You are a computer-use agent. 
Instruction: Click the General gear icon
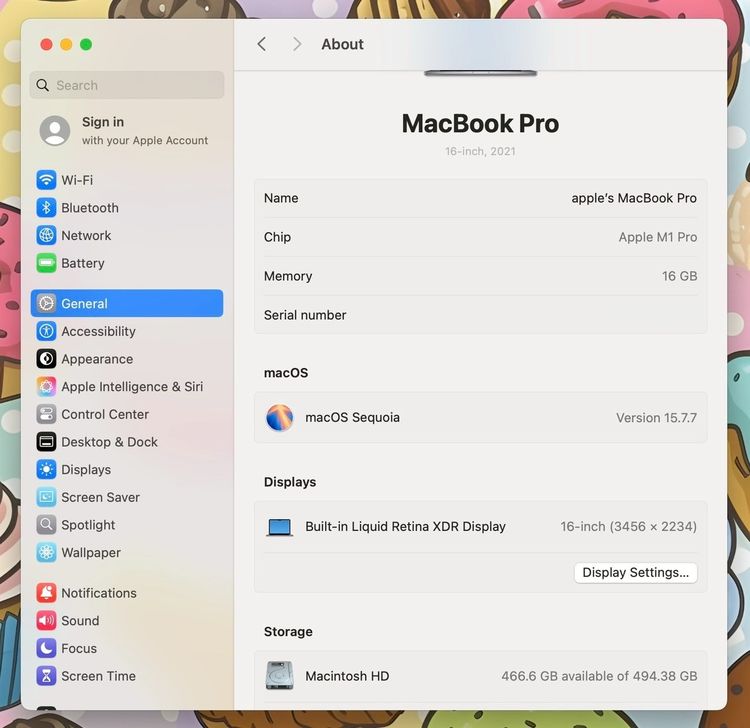click(46, 304)
